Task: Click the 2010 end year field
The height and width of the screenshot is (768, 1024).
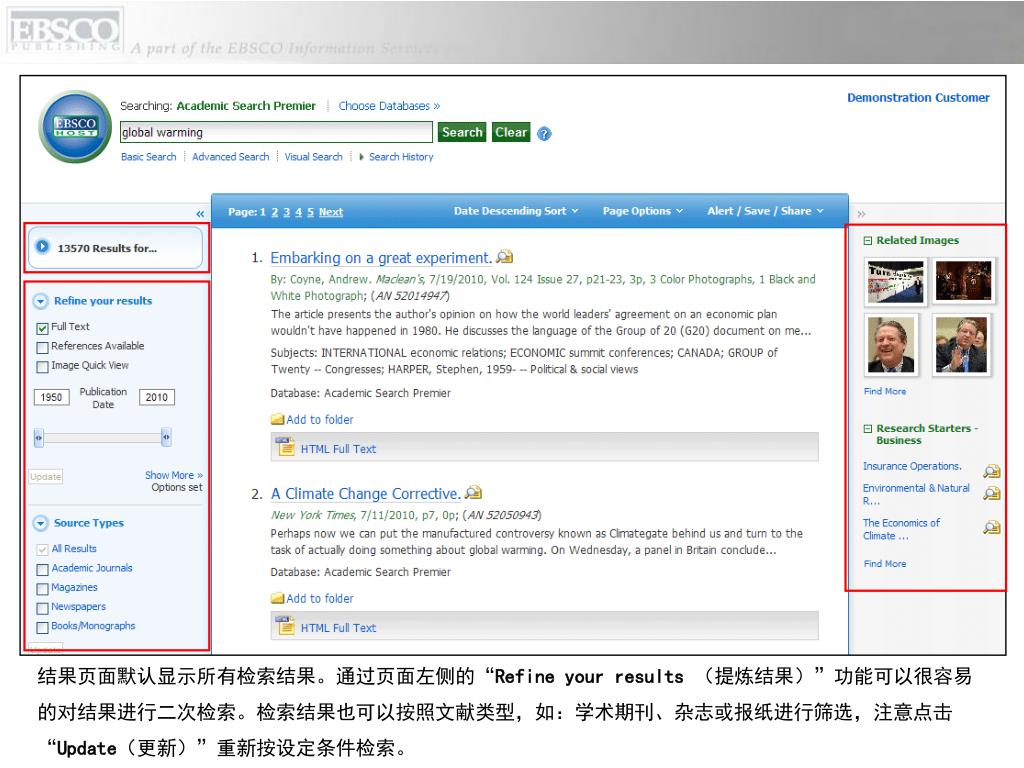Action: pos(157,397)
